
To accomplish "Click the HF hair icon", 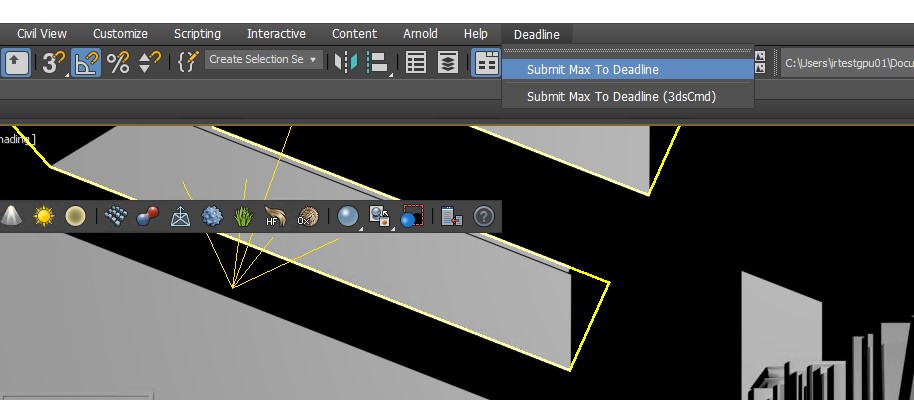I will [x=275, y=216].
